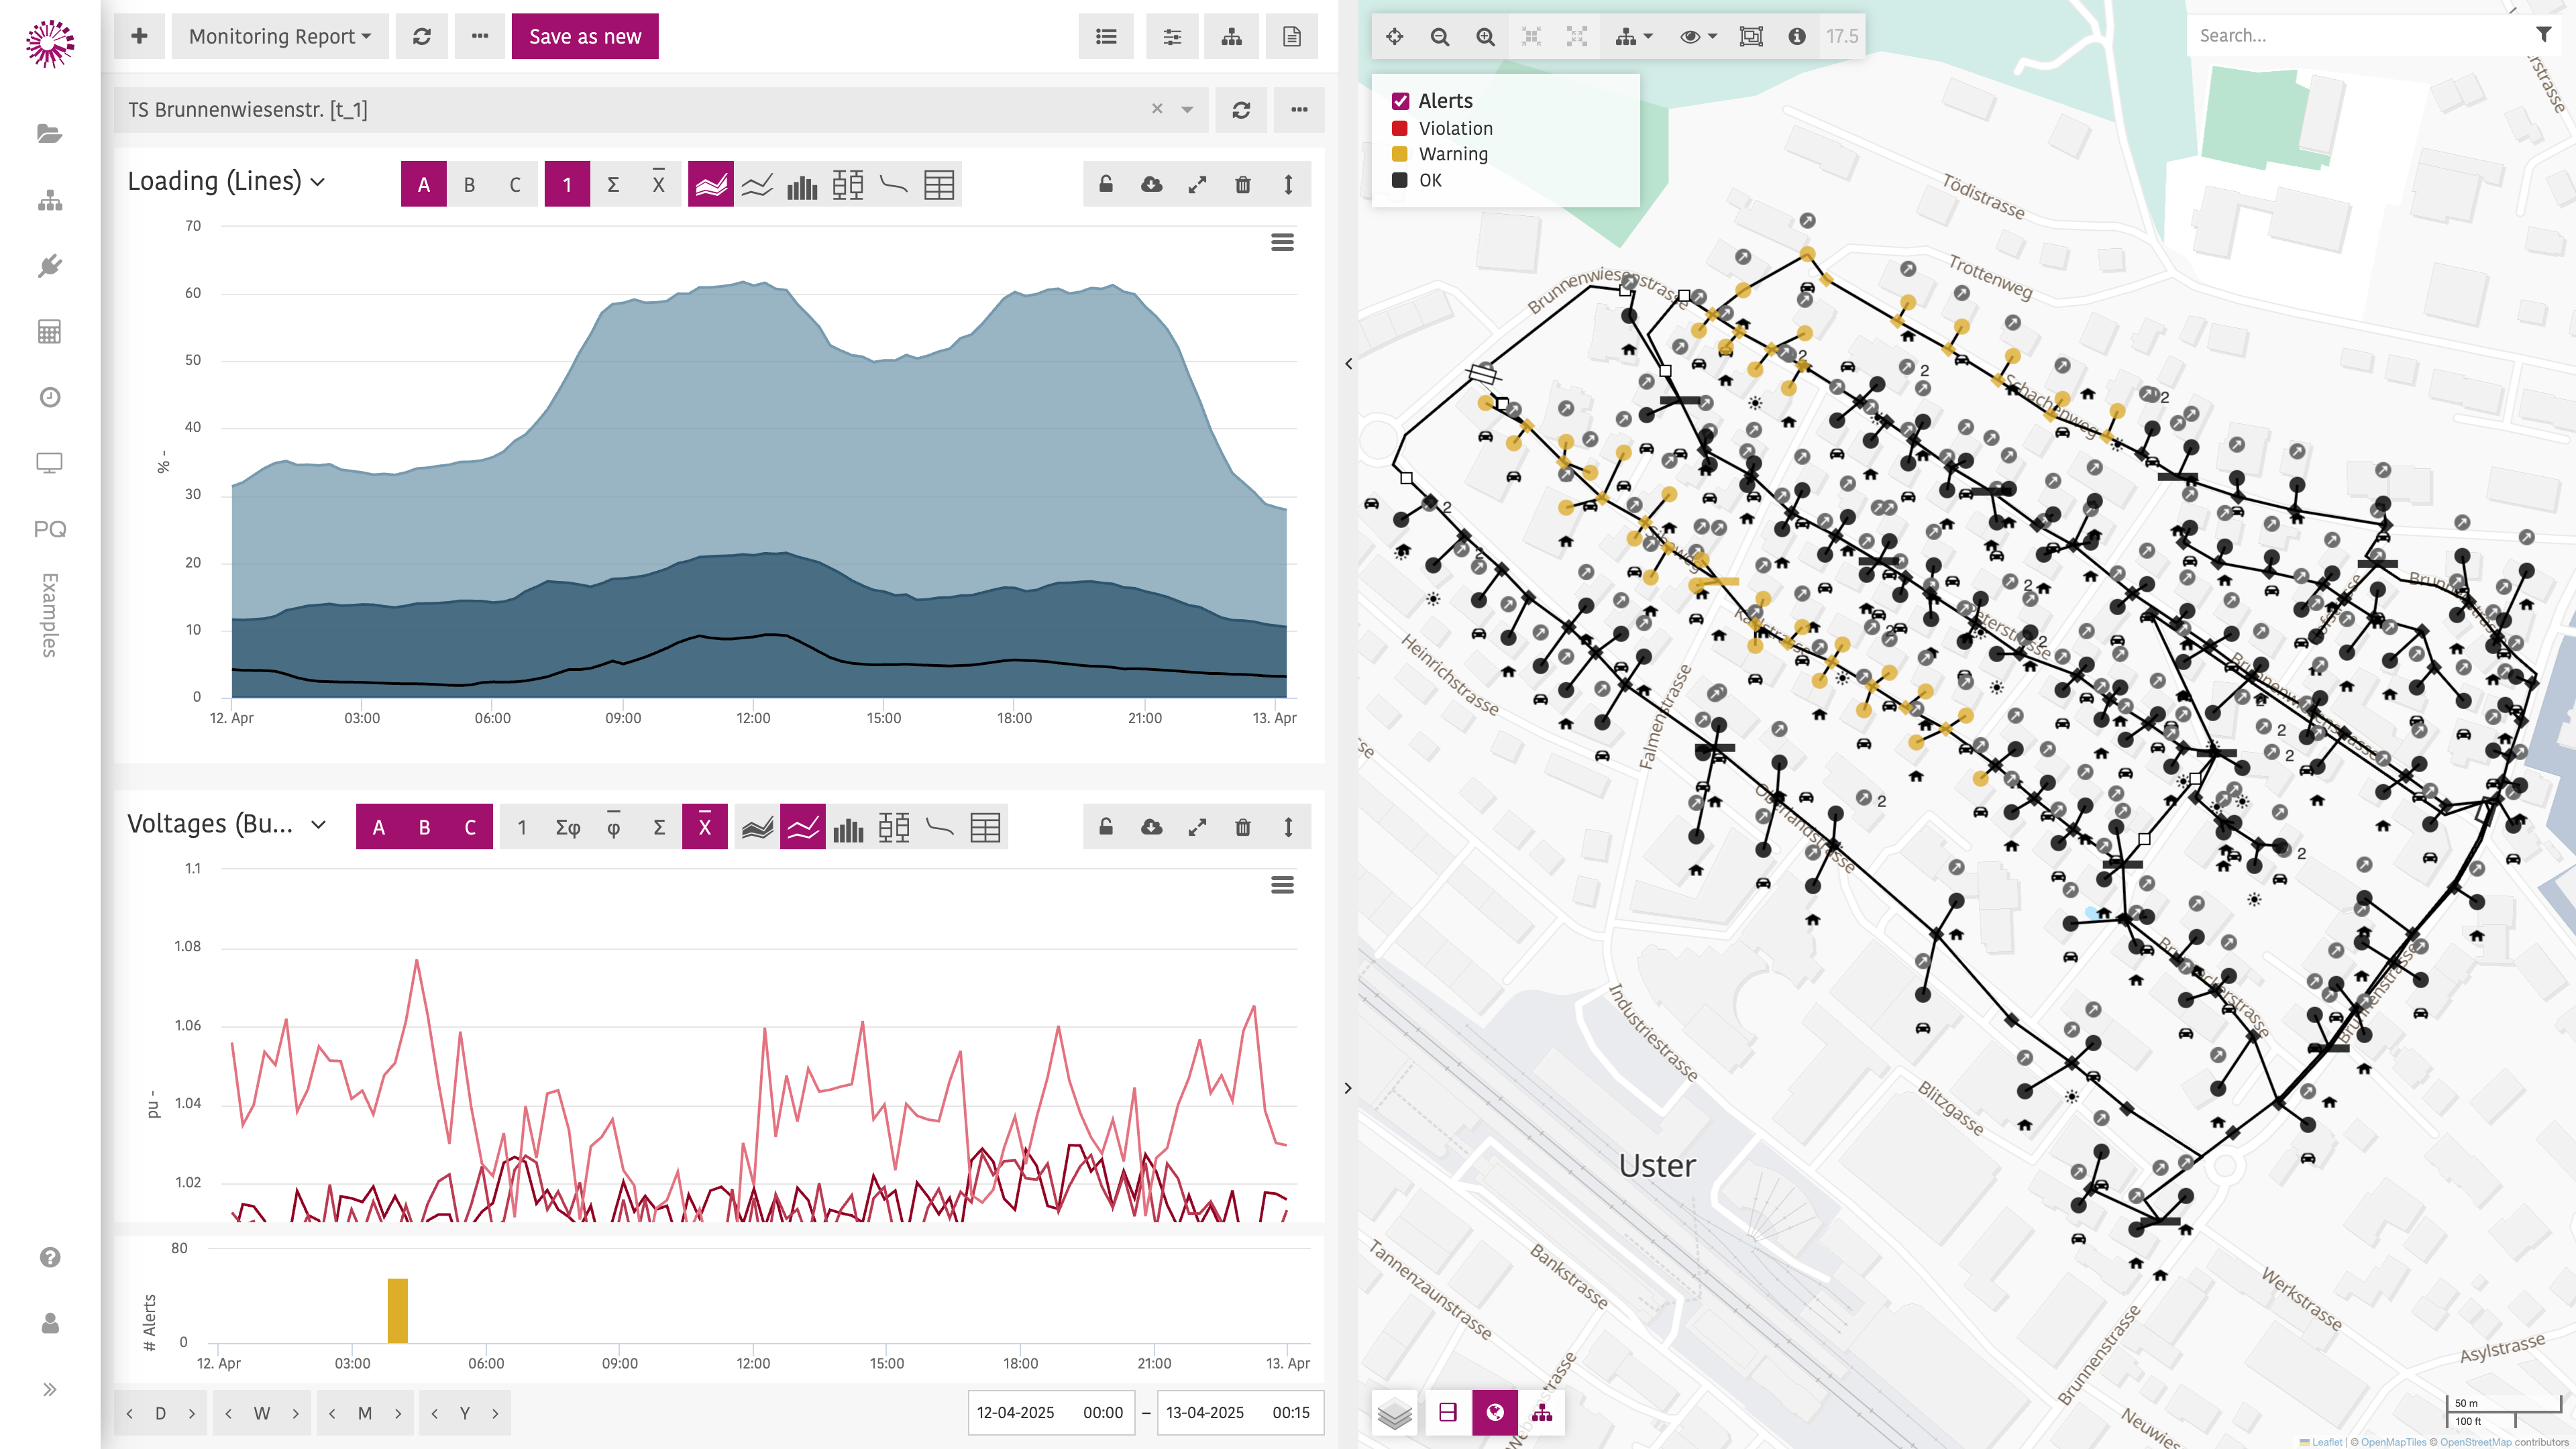
Task: Click the Save as new button
Action: click(x=585, y=36)
